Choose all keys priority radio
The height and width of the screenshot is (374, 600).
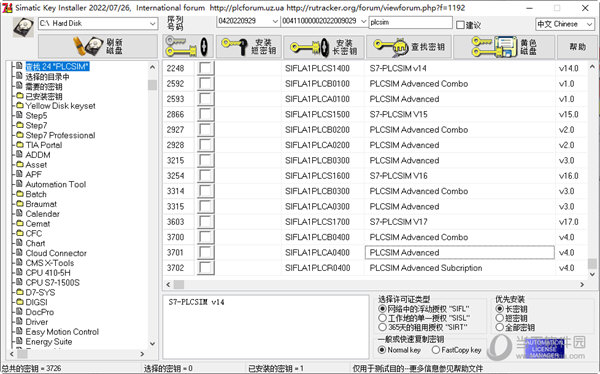click(499, 327)
